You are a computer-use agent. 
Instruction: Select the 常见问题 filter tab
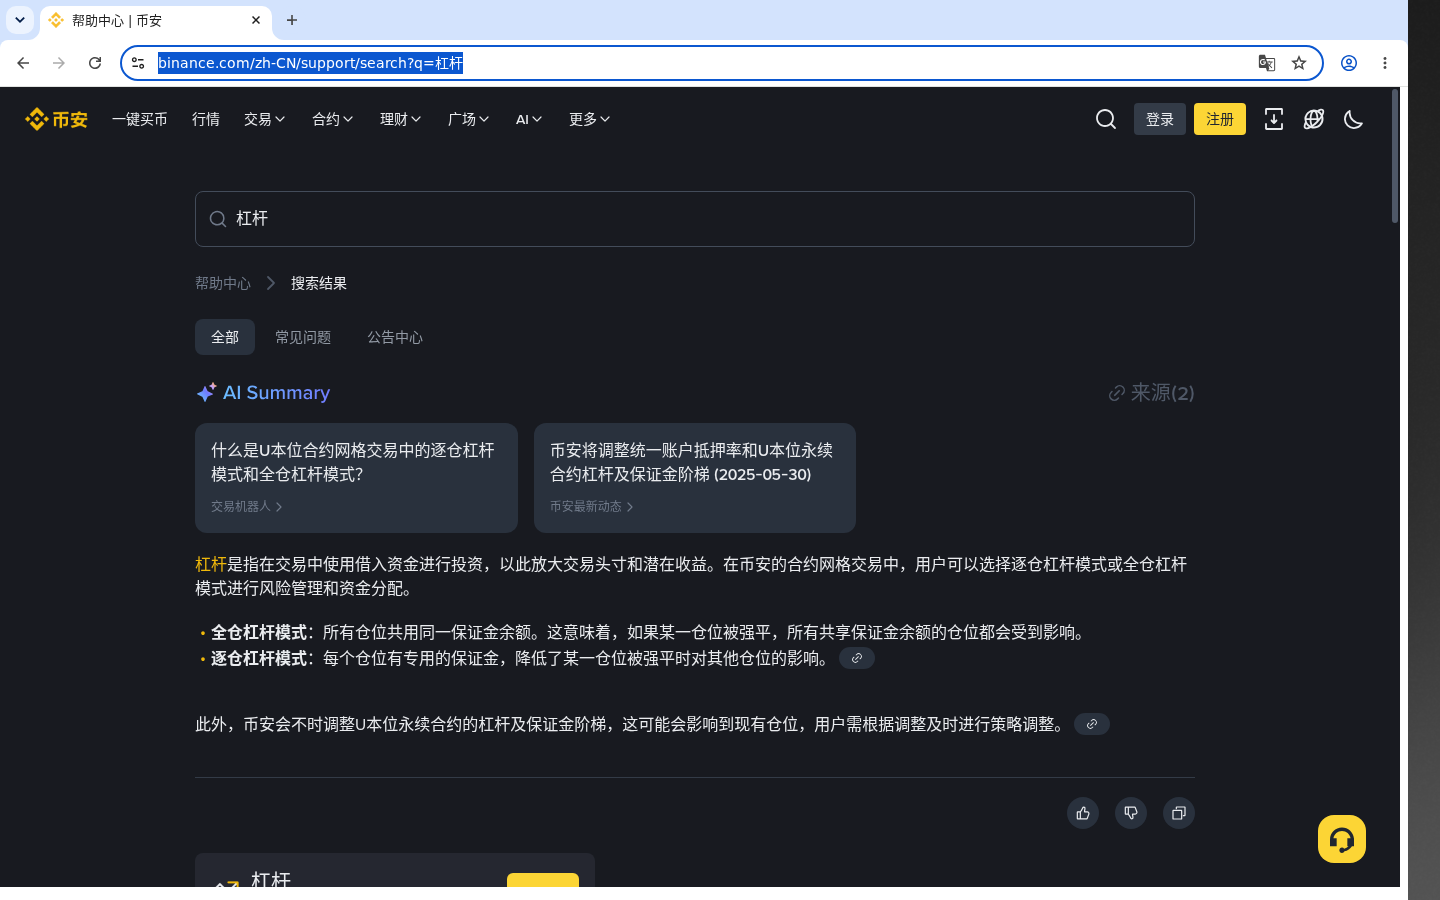click(303, 337)
